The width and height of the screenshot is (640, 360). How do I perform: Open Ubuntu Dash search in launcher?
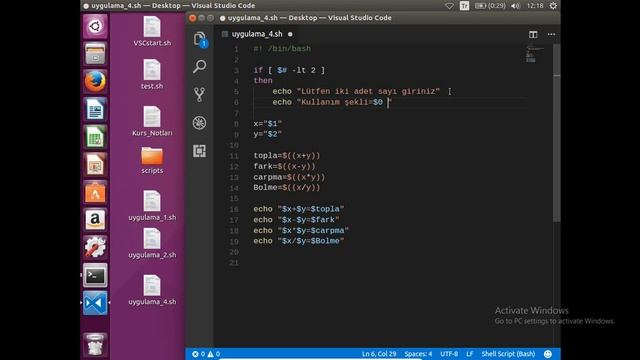[95, 26]
